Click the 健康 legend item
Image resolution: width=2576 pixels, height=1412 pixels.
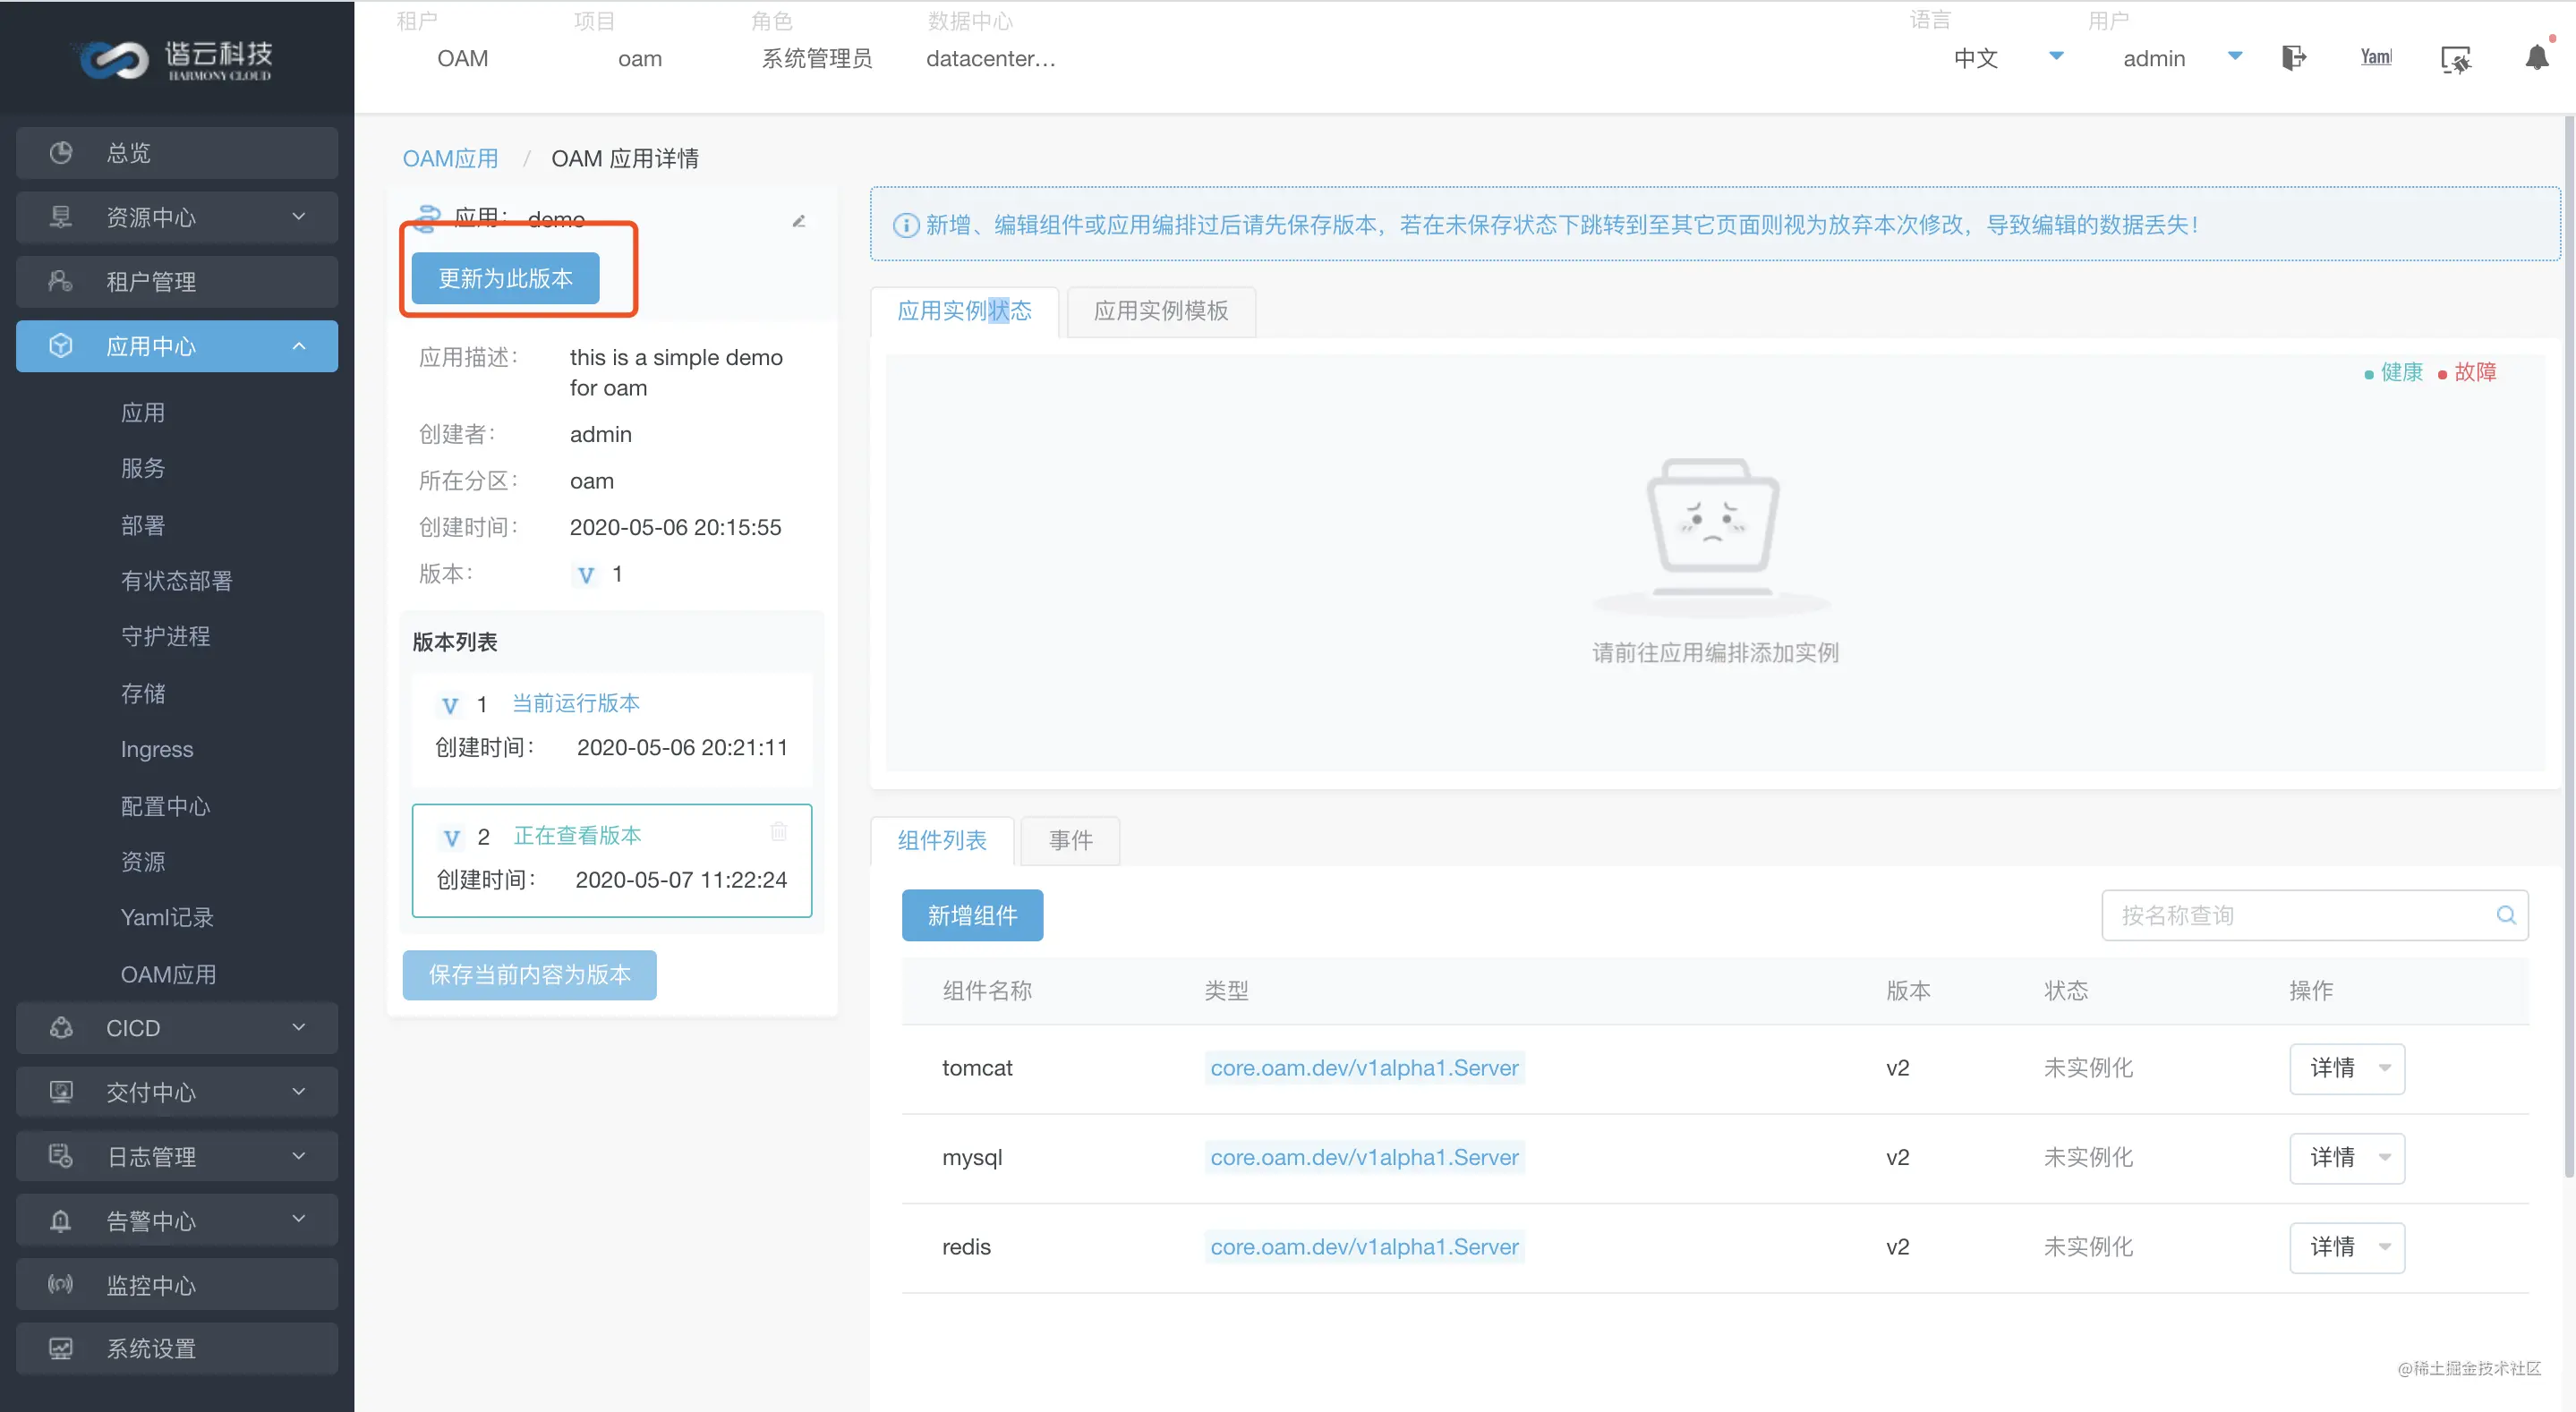point(2393,372)
